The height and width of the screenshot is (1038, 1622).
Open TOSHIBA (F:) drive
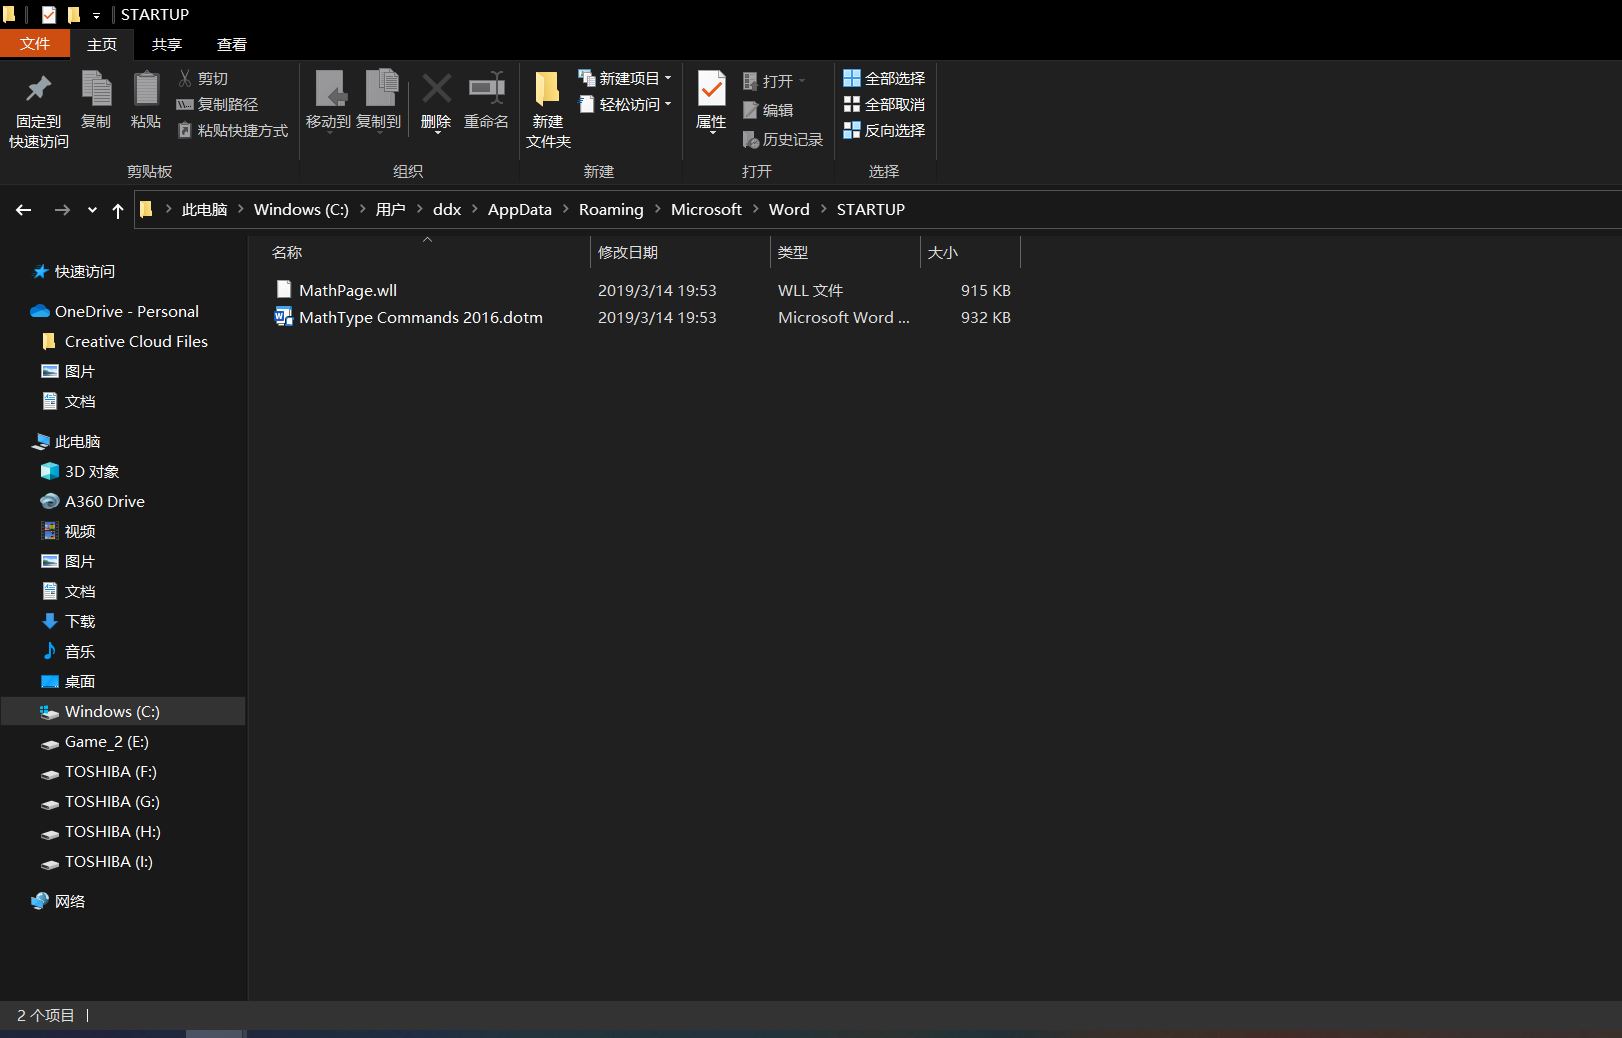coord(99,771)
